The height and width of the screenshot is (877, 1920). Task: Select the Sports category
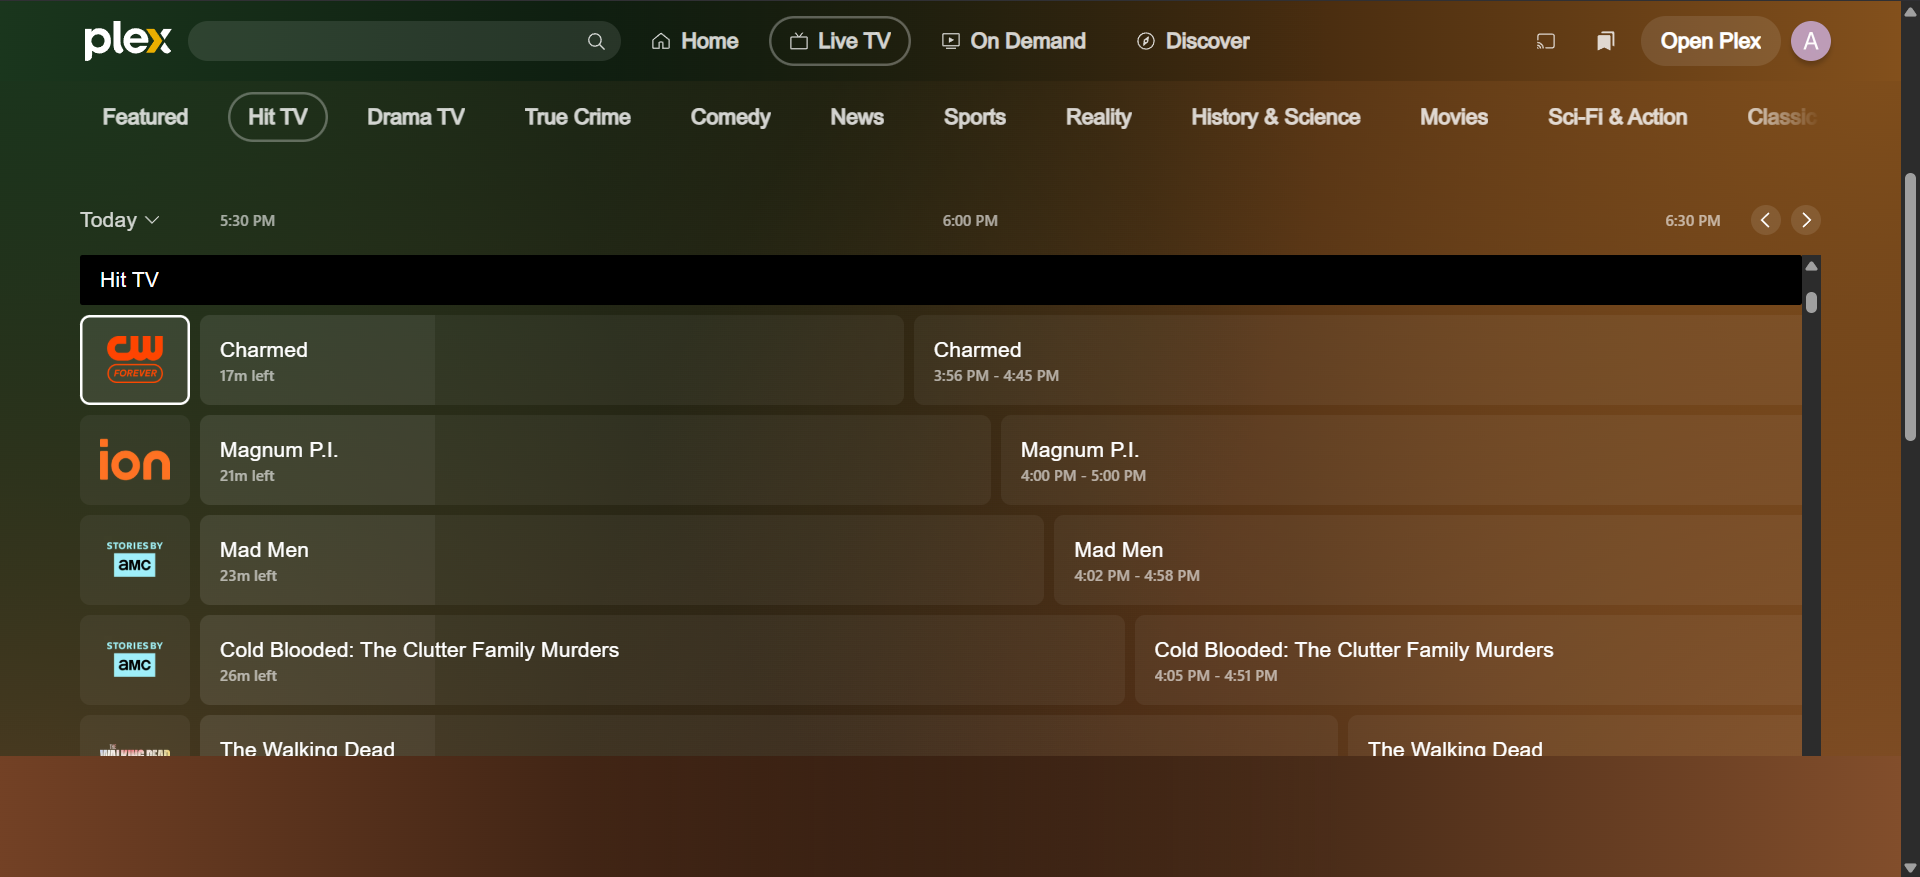point(975,117)
